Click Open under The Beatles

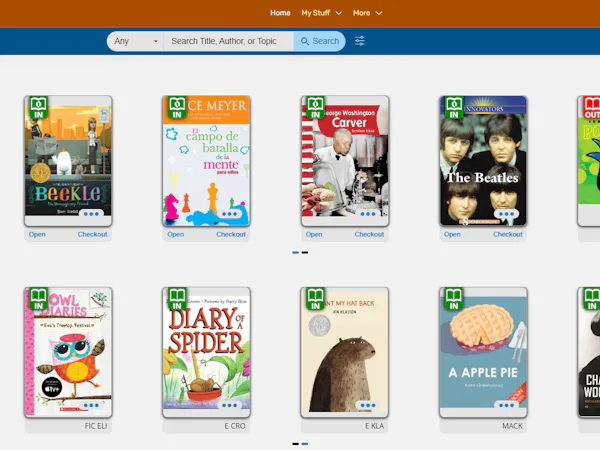(x=452, y=234)
